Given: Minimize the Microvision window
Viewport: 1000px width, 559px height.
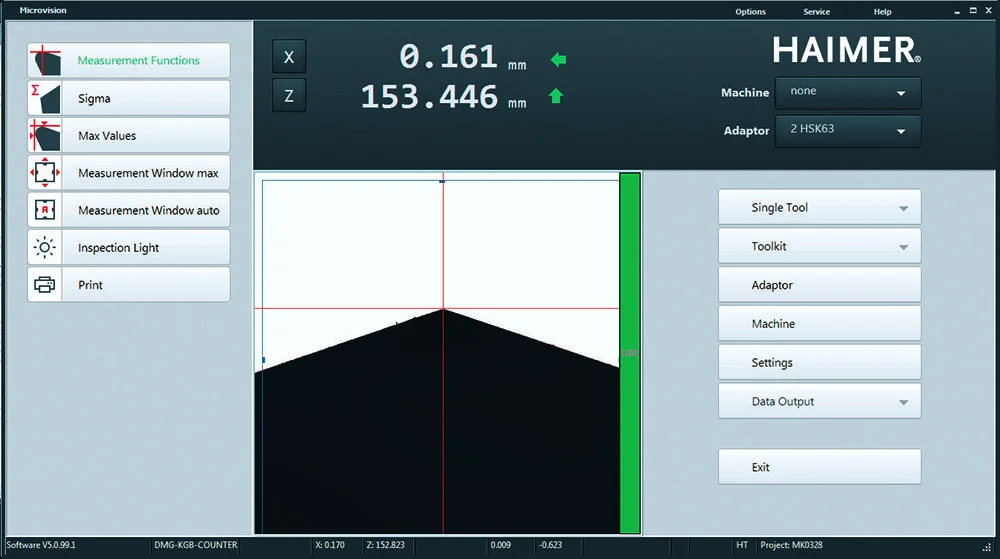Looking at the screenshot, I should (x=957, y=12).
